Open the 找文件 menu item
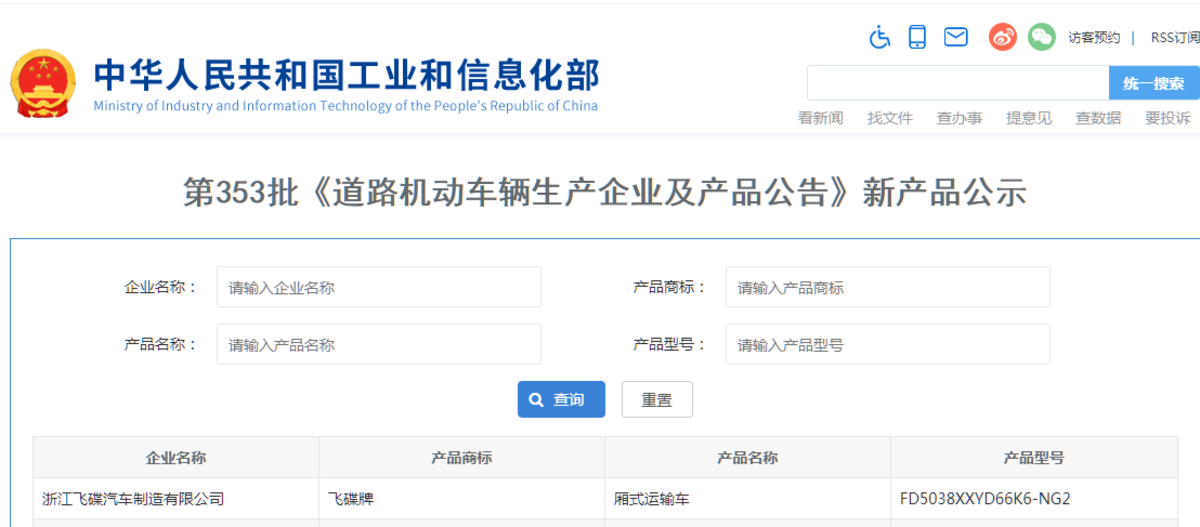This screenshot has width=1200, height=527. (890, 118)
